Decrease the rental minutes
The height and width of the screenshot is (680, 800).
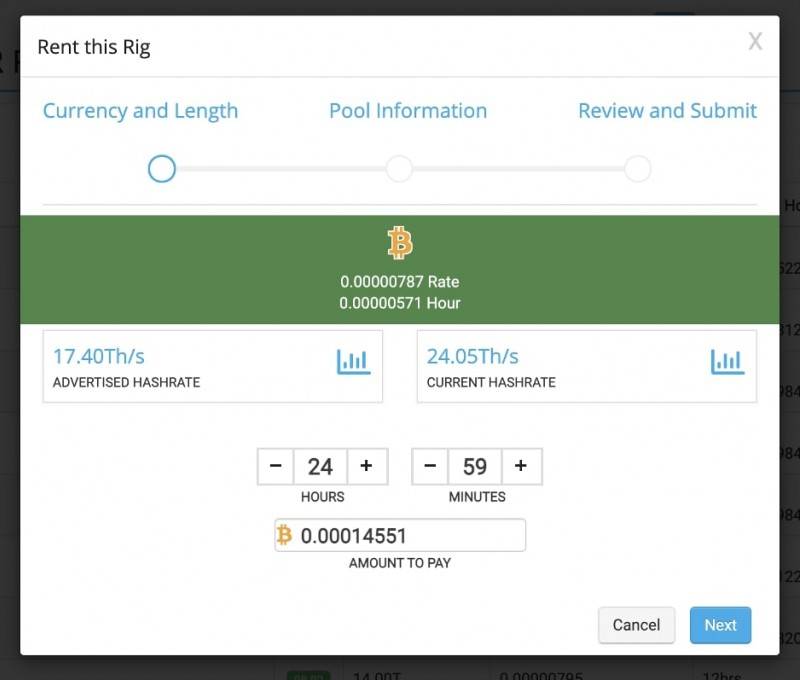430,466
